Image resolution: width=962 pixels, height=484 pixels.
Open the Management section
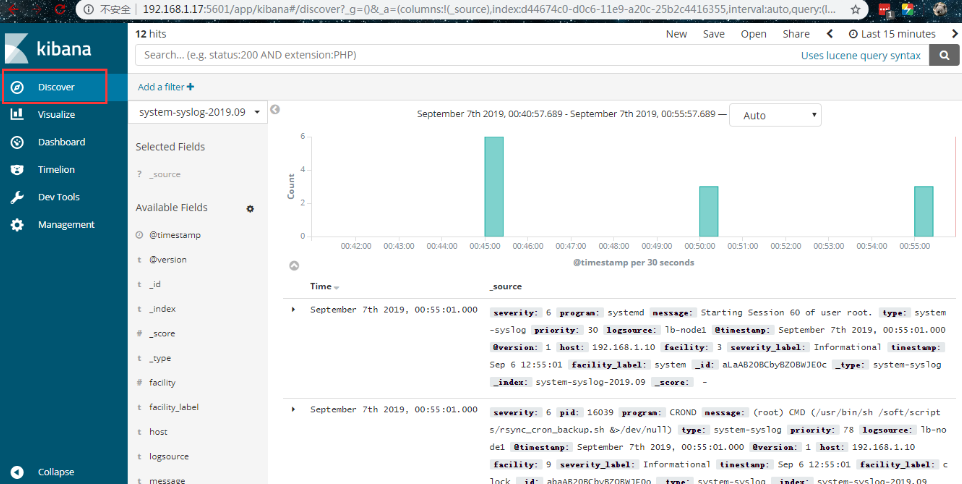point(66,225)
